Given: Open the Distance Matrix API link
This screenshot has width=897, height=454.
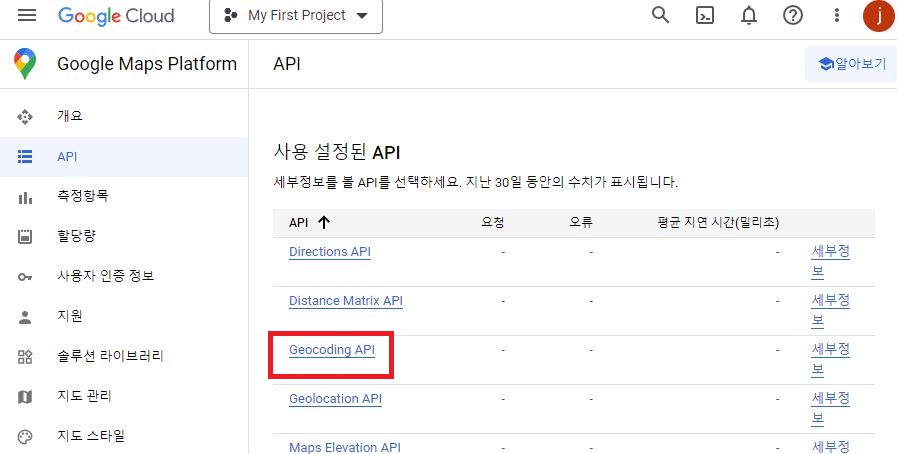Looking at the screenshot, I should click(346, 301).
